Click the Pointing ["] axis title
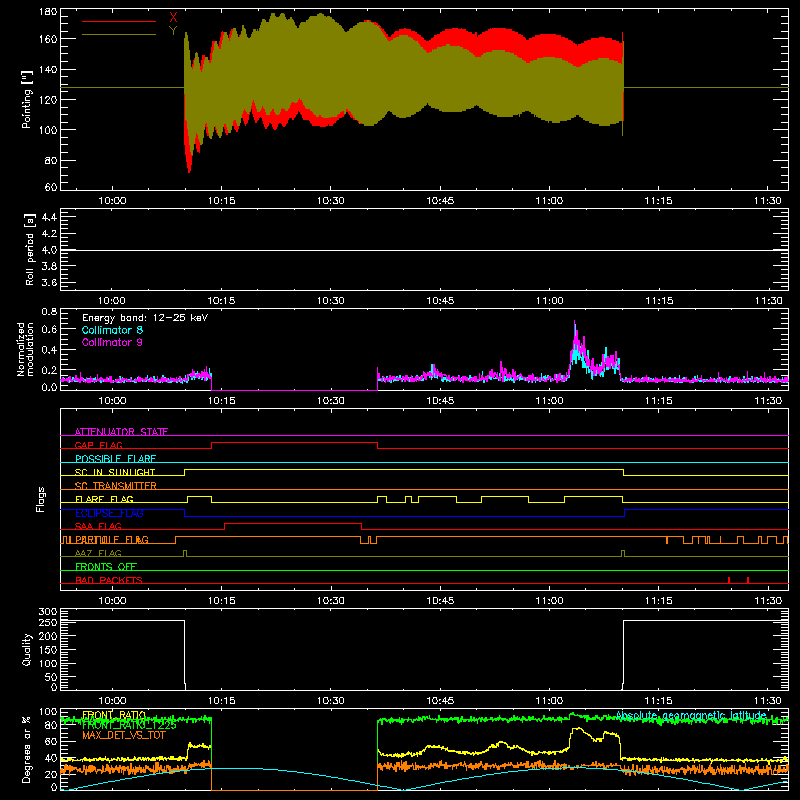 pyautogui.click(x=27, y=99)
